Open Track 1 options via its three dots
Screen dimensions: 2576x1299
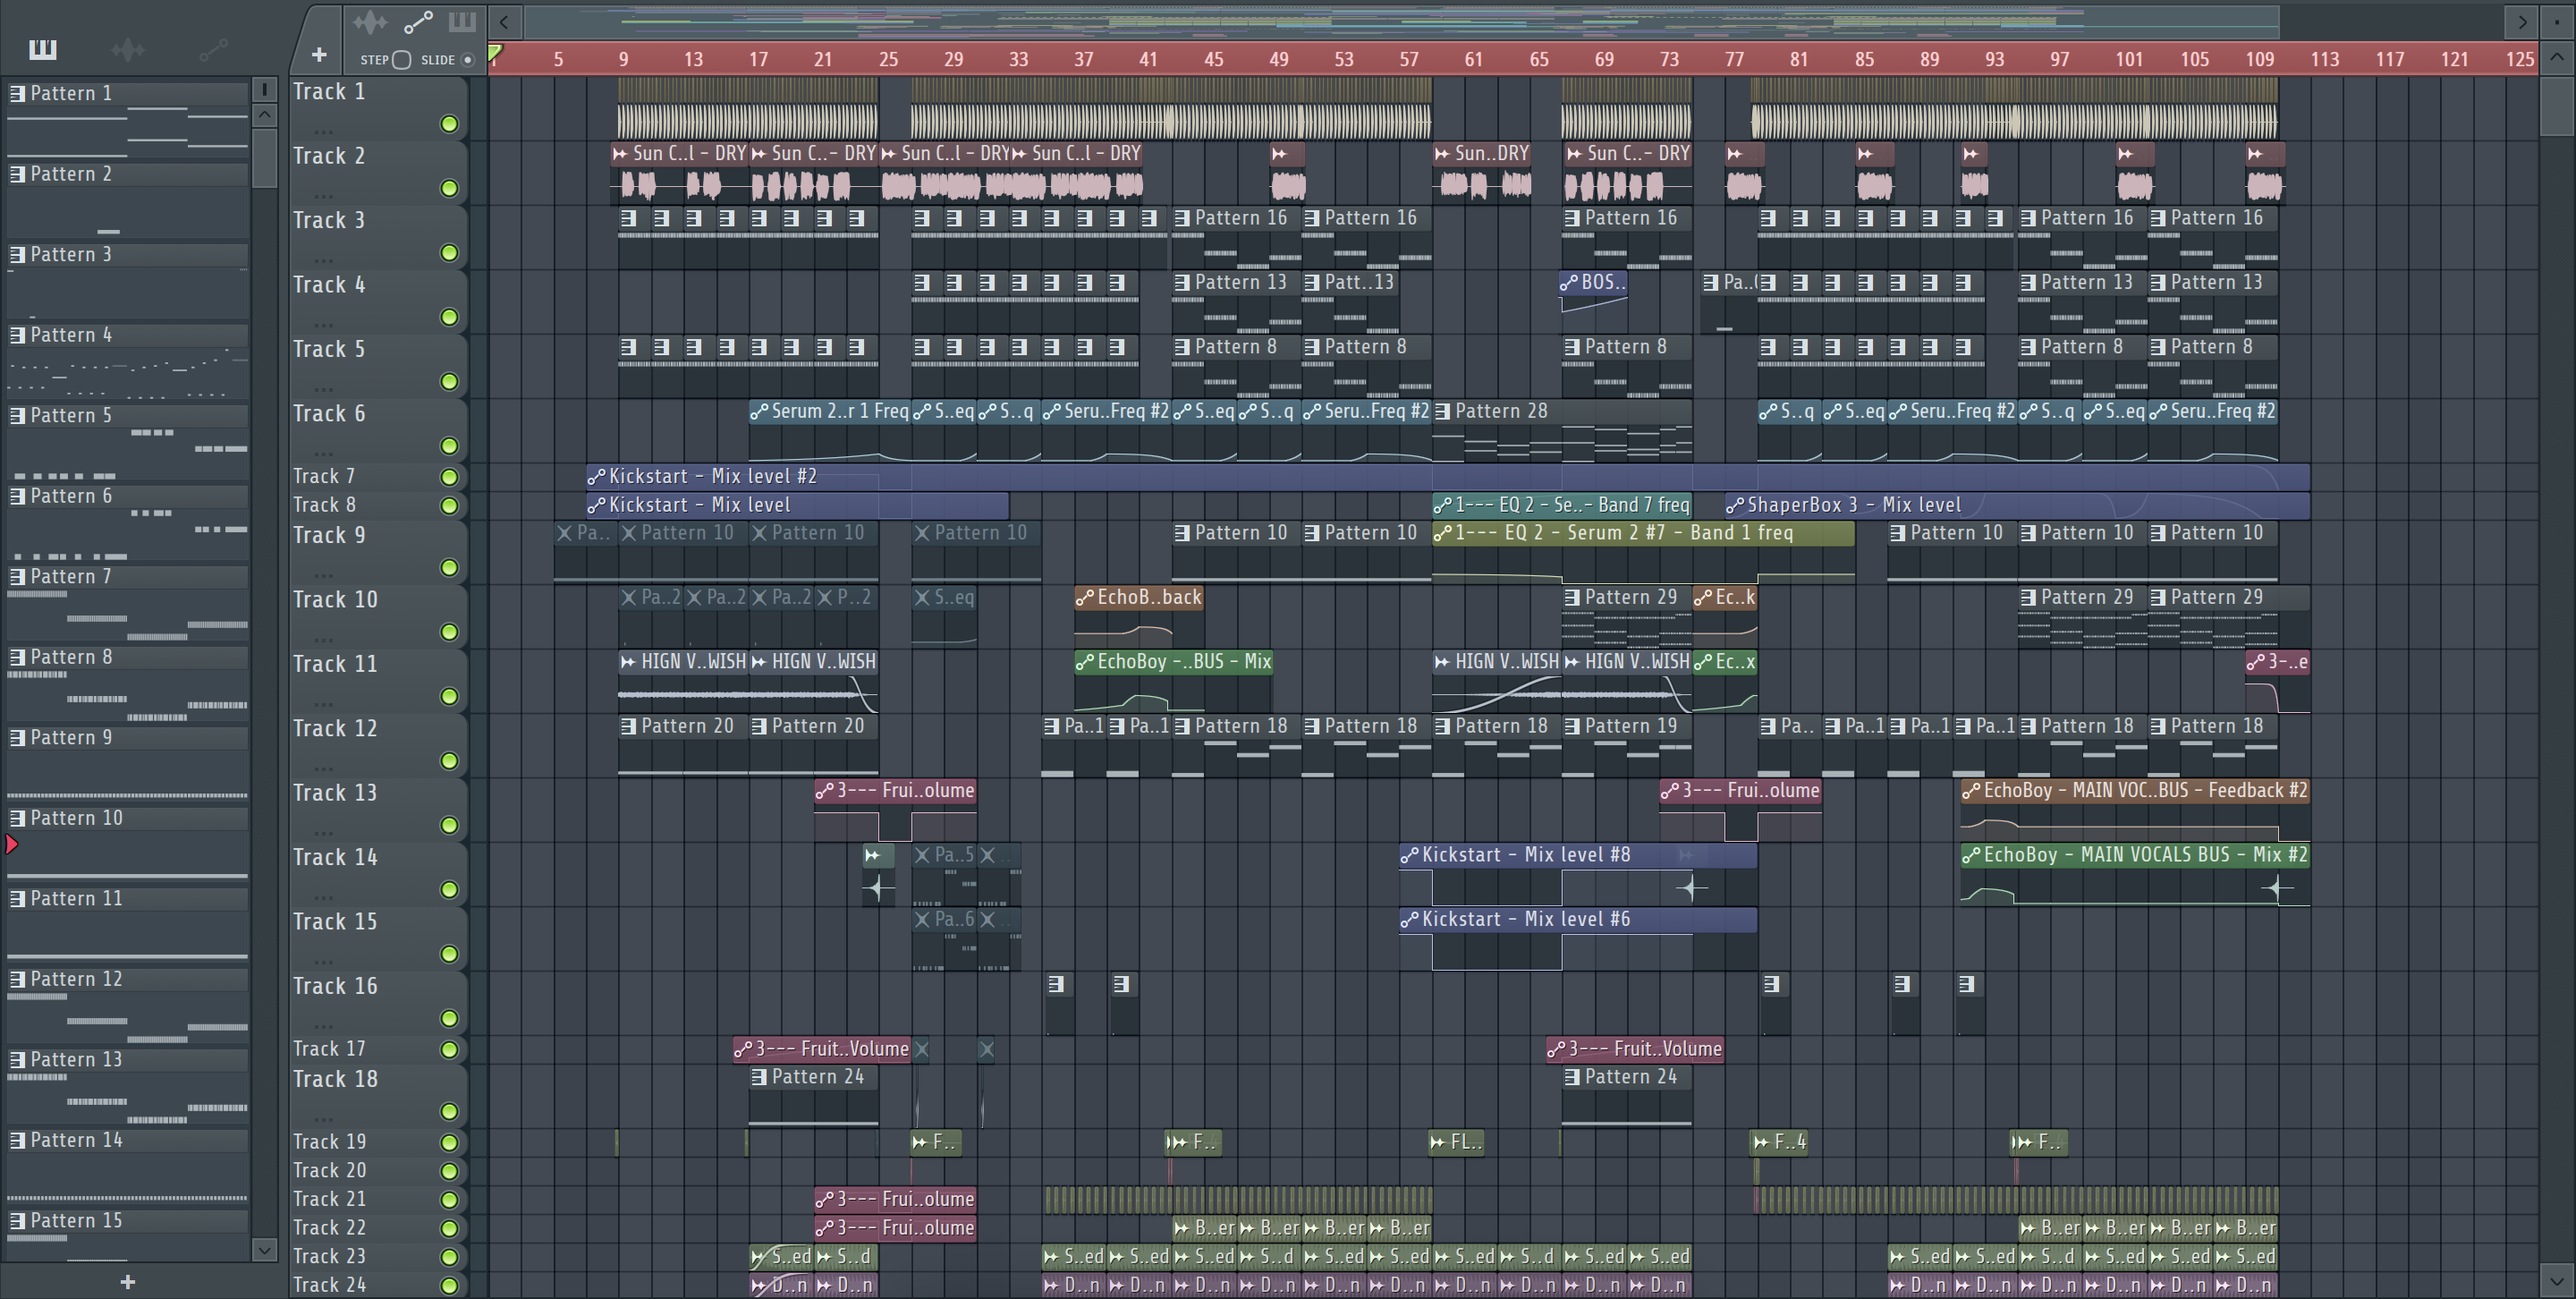point(322,131)
